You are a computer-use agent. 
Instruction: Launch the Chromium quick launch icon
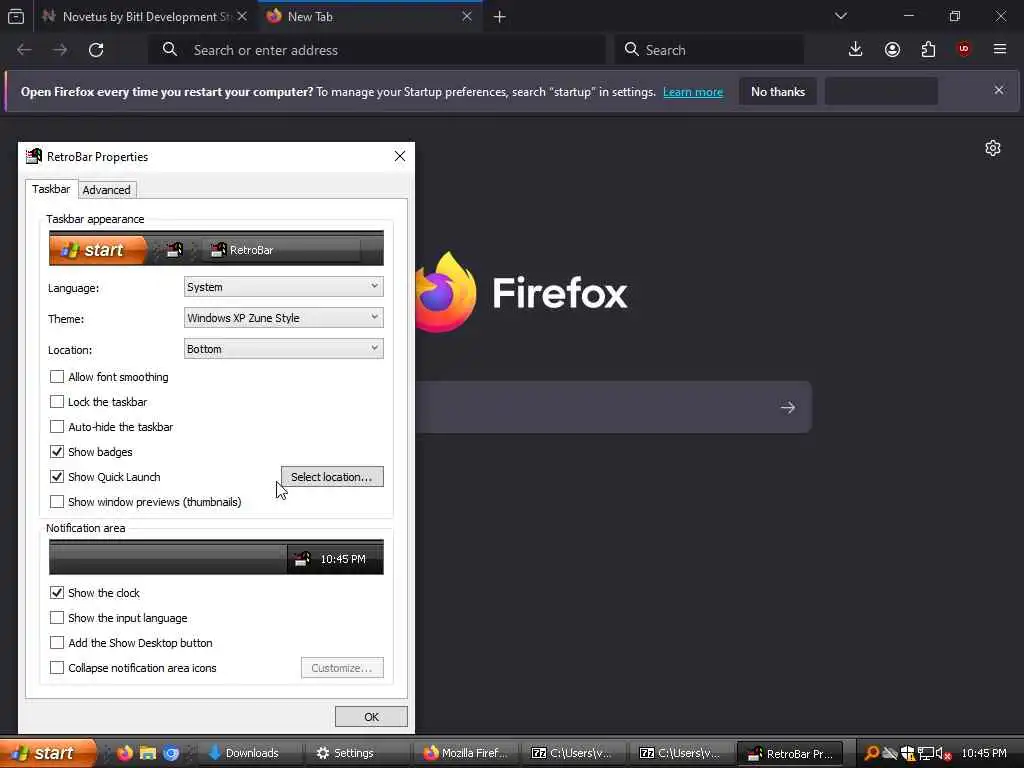coord(171,753)
